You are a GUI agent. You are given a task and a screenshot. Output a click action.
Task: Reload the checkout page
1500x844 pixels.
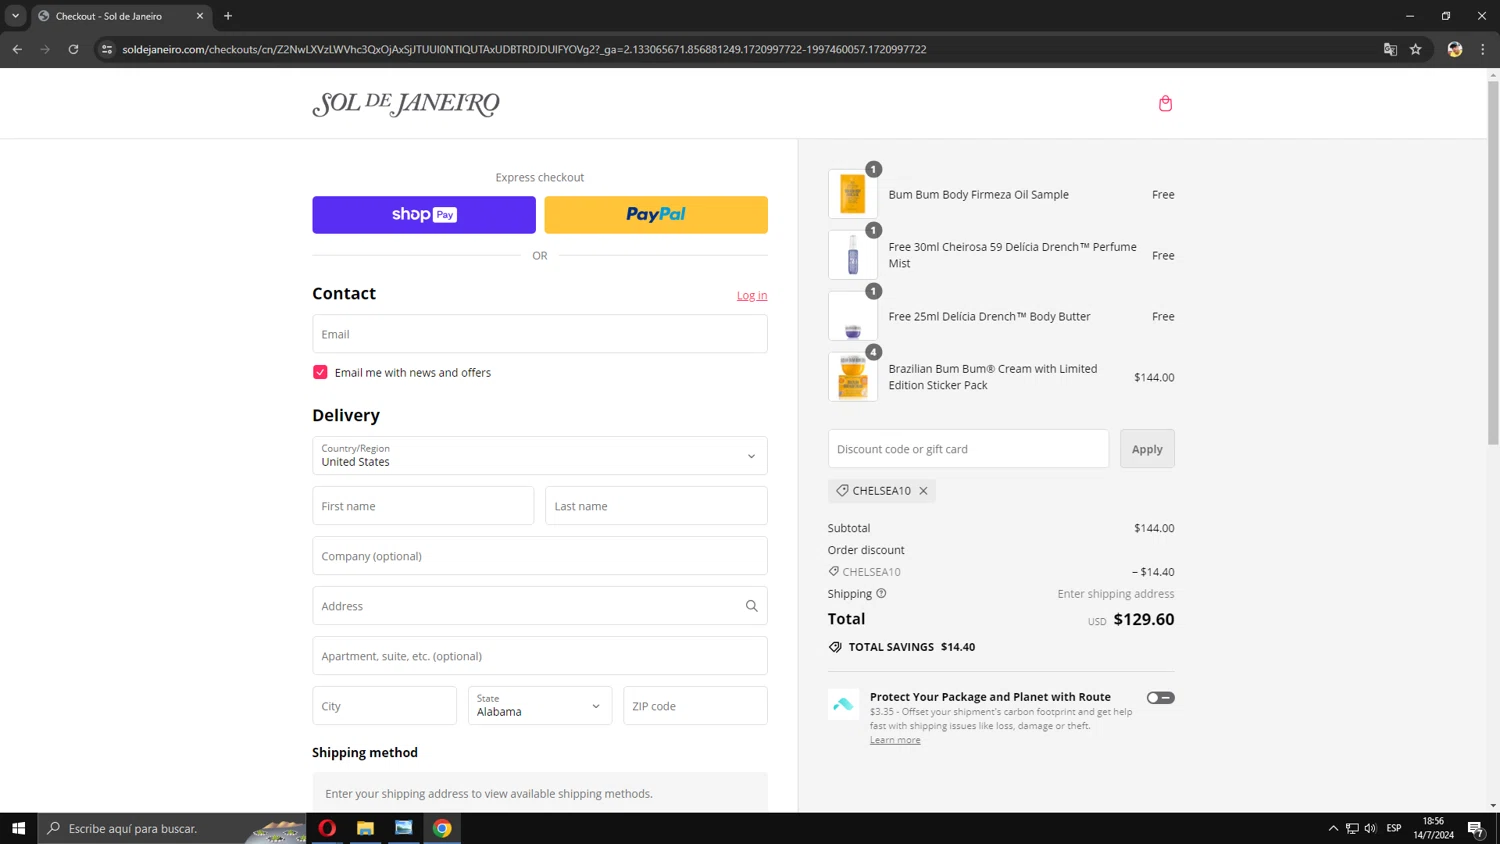[73, 49]
